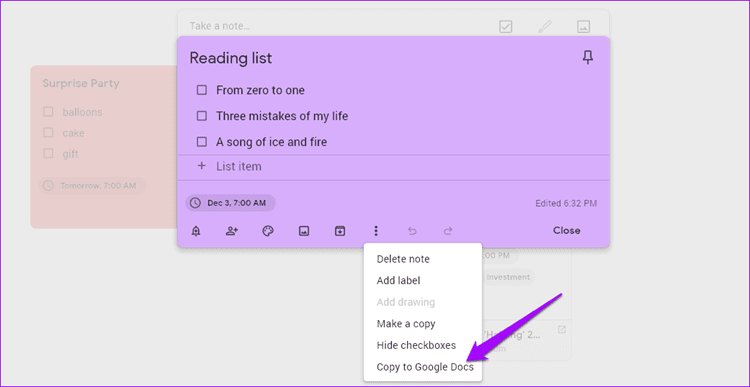The image size is (750, 387).
Task: Click 'From zero to one' item text
Action: pyautogui.click(x=260, y=90)
